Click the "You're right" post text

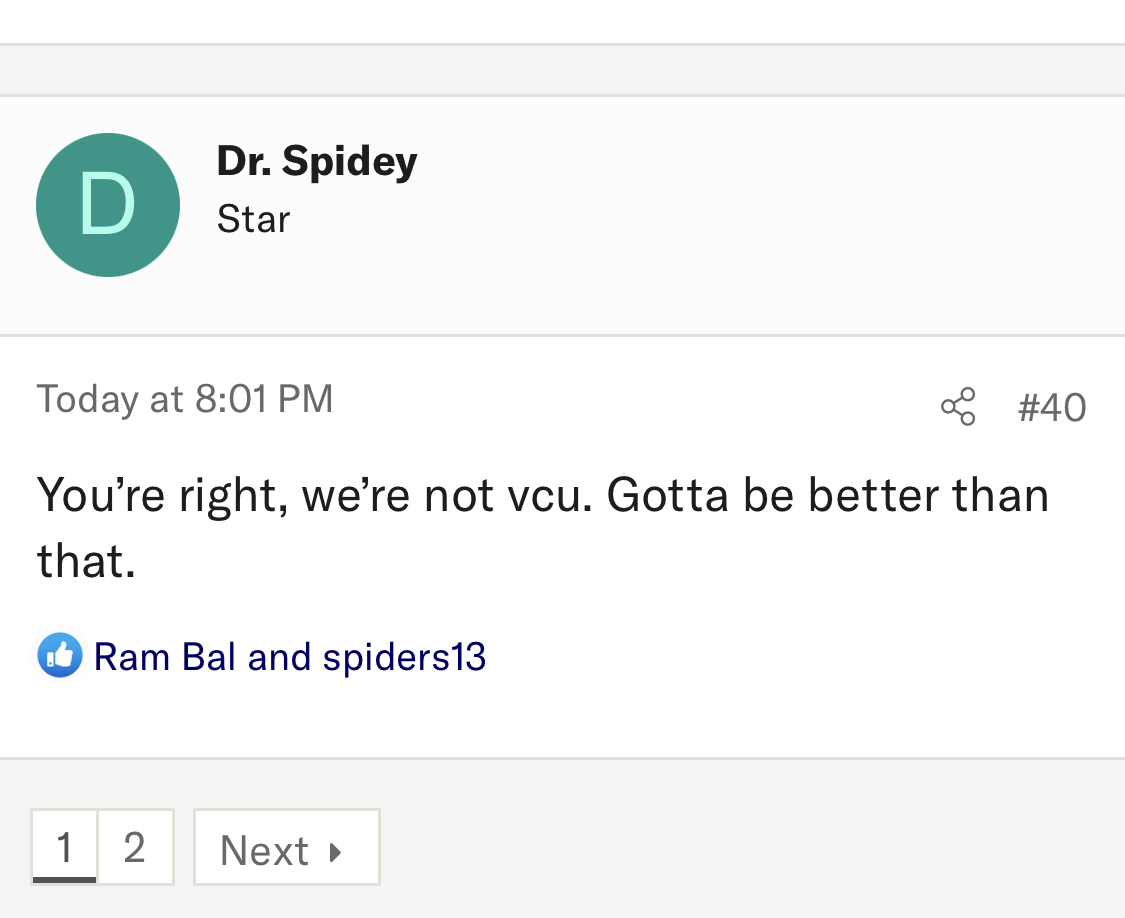click(162, 495)
